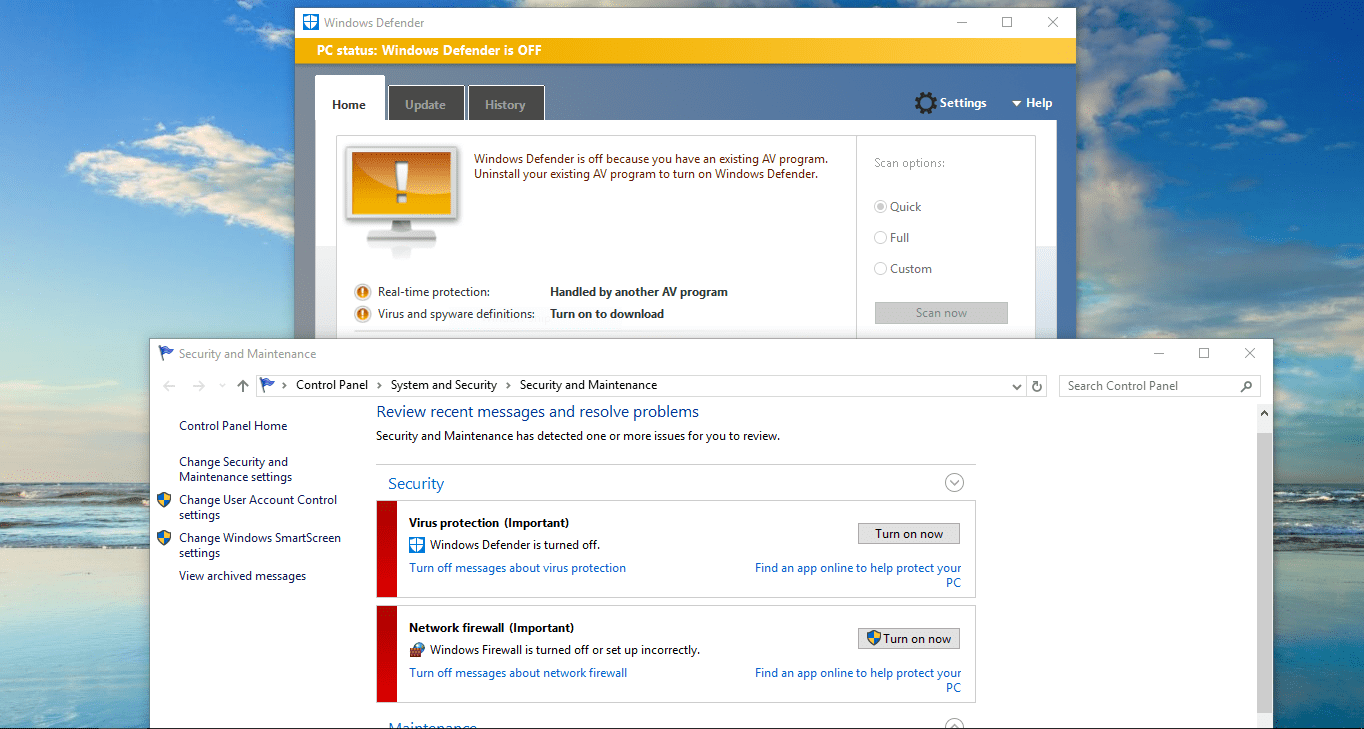This screenshot has width=1364, height=729.
Task: Open View archived messages link
Action: 242,576
